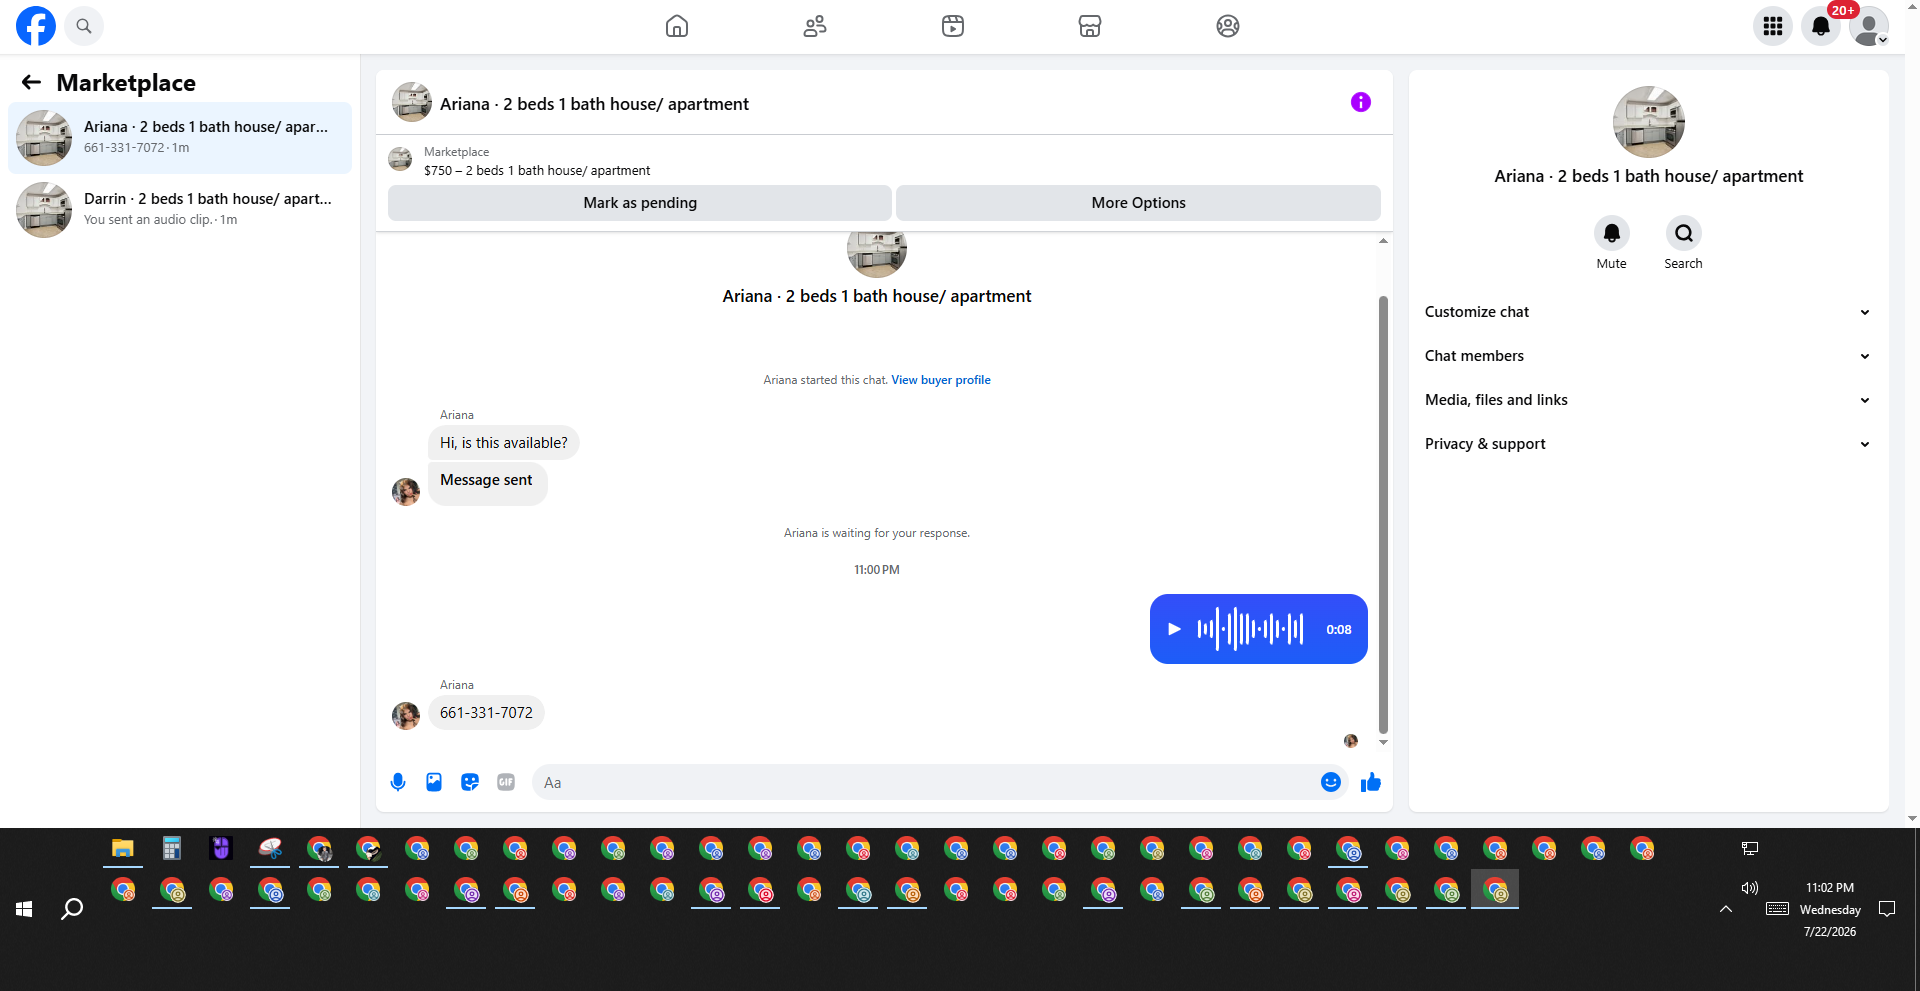The width and height of the screenshot is (1920, 991).
Task: Select the Ariana conversation in the list
Action: (x=180, y=138)
